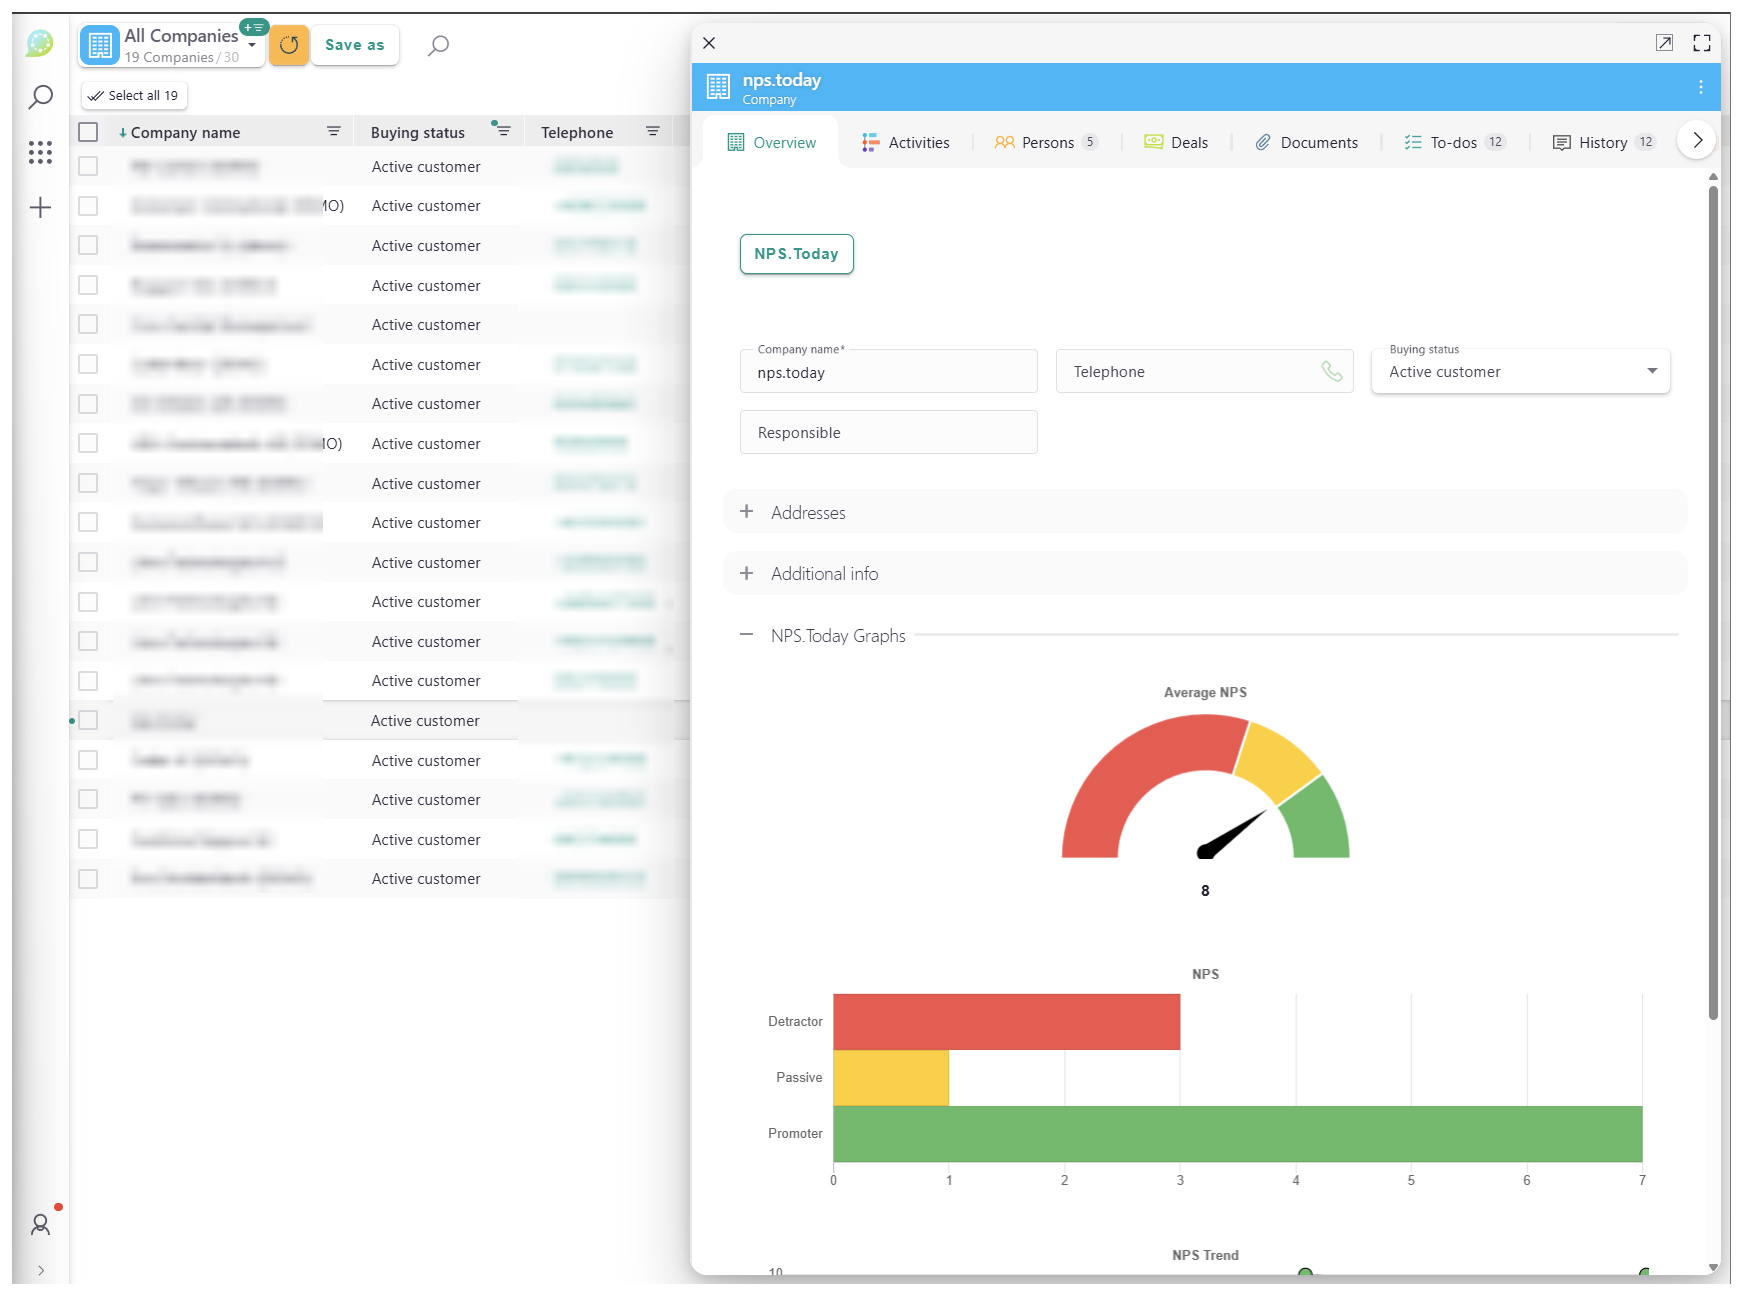Collapse the NPS.Today Graphs section
Image resolution: width=1740 pixels, height=1293 pixels.
747,635
